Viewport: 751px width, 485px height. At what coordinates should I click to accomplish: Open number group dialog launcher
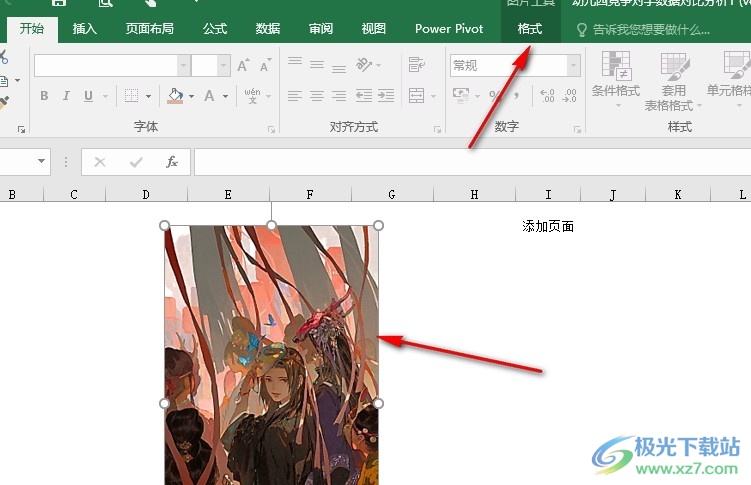tap(577, 129)
